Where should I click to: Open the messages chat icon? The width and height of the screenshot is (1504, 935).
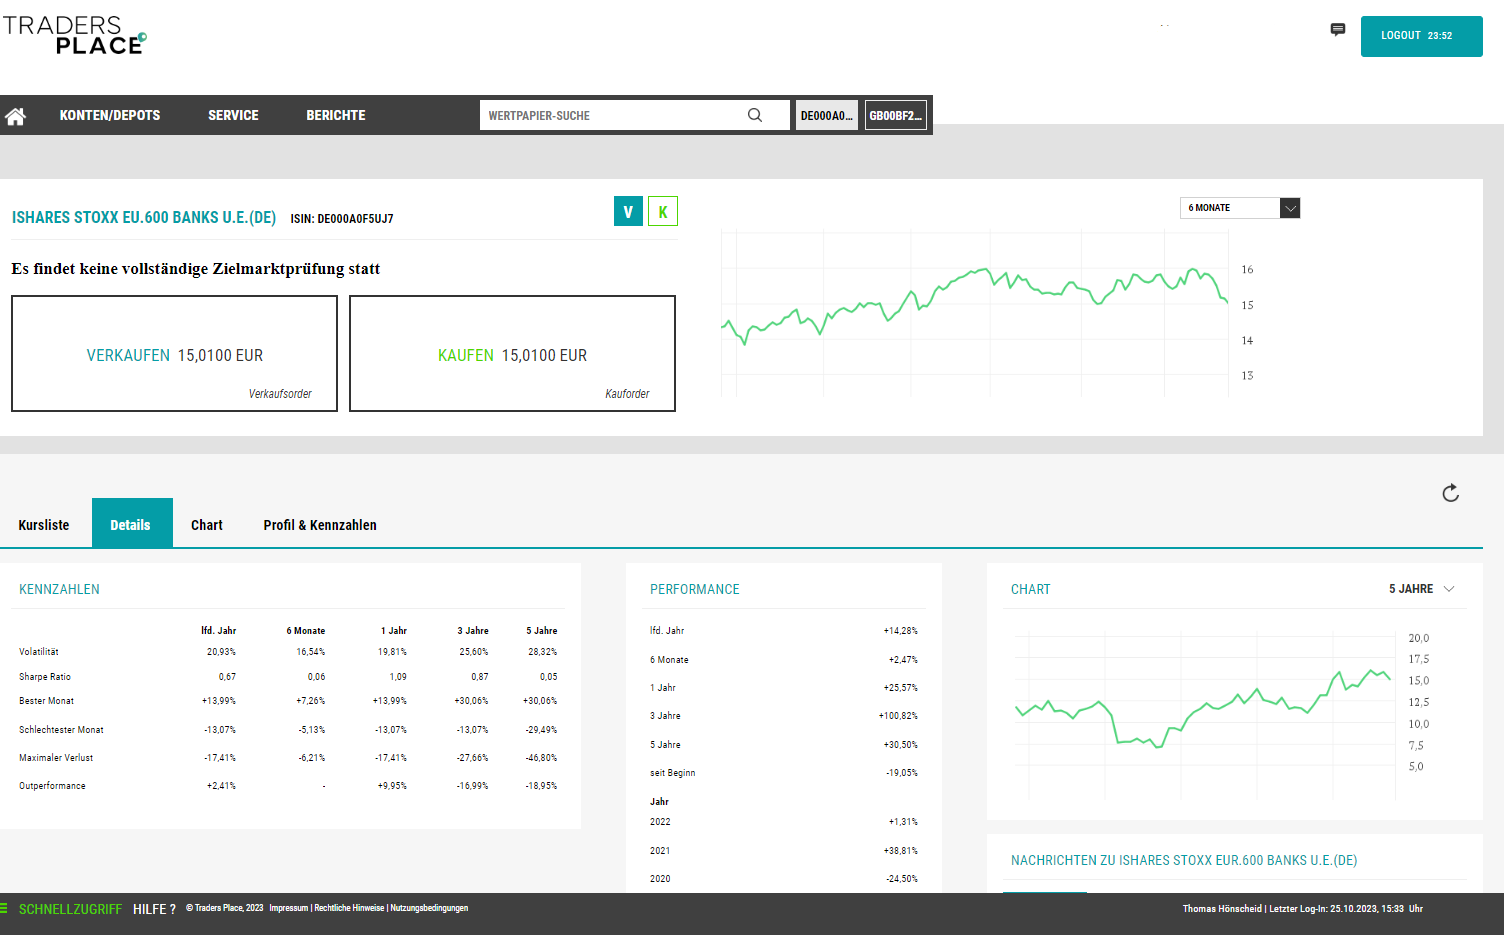click(1338, 30)
